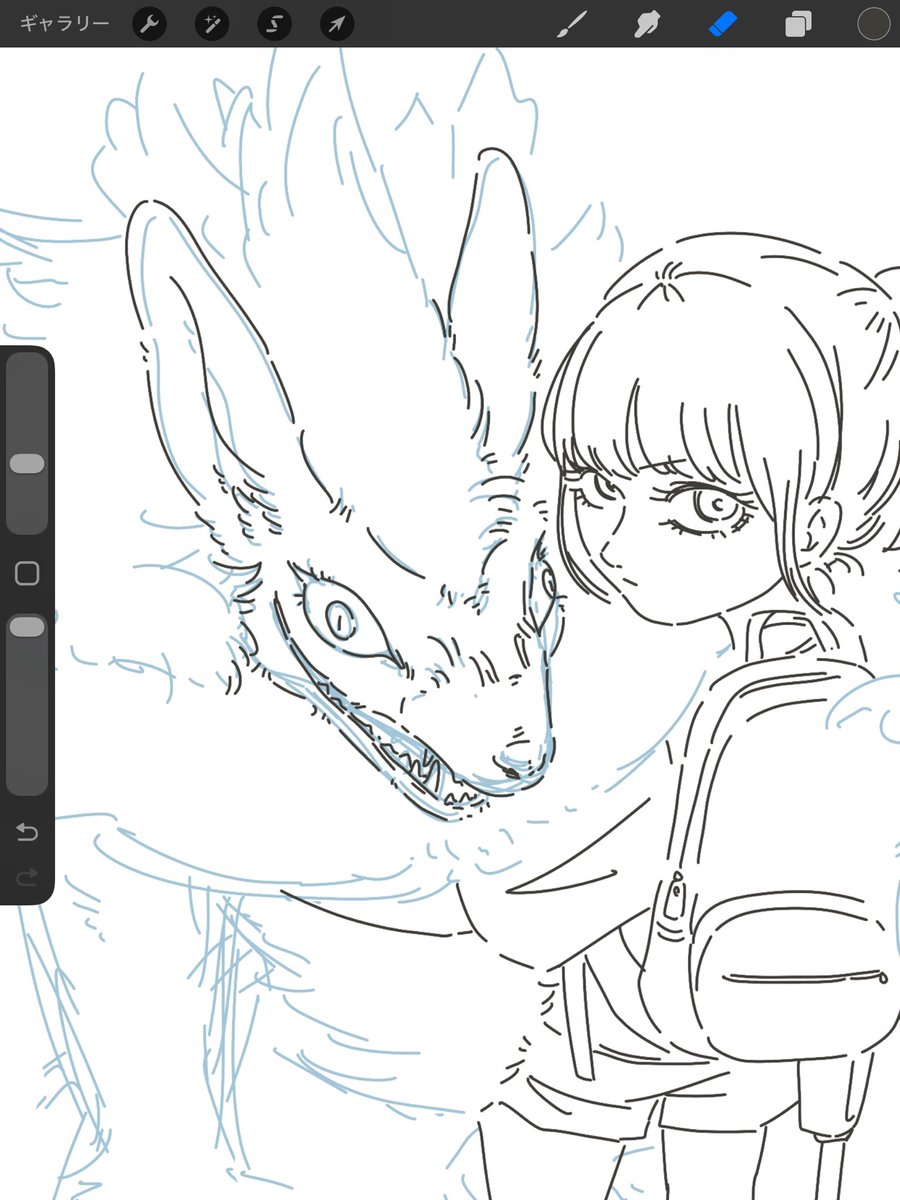The width and height of the screenshot is (900, 1200).
Task: Open the dark color swatch picker
Action: pos(874,24)
